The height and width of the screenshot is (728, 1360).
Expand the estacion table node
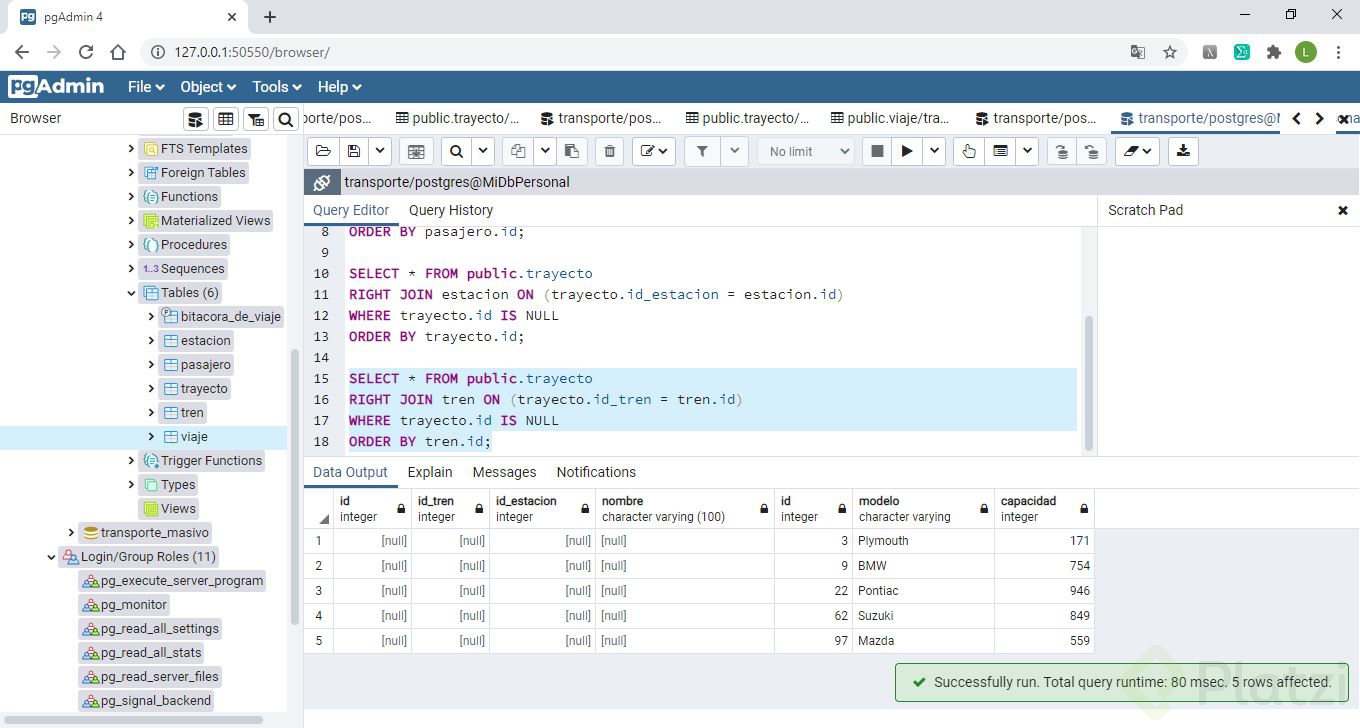point(151,341)
